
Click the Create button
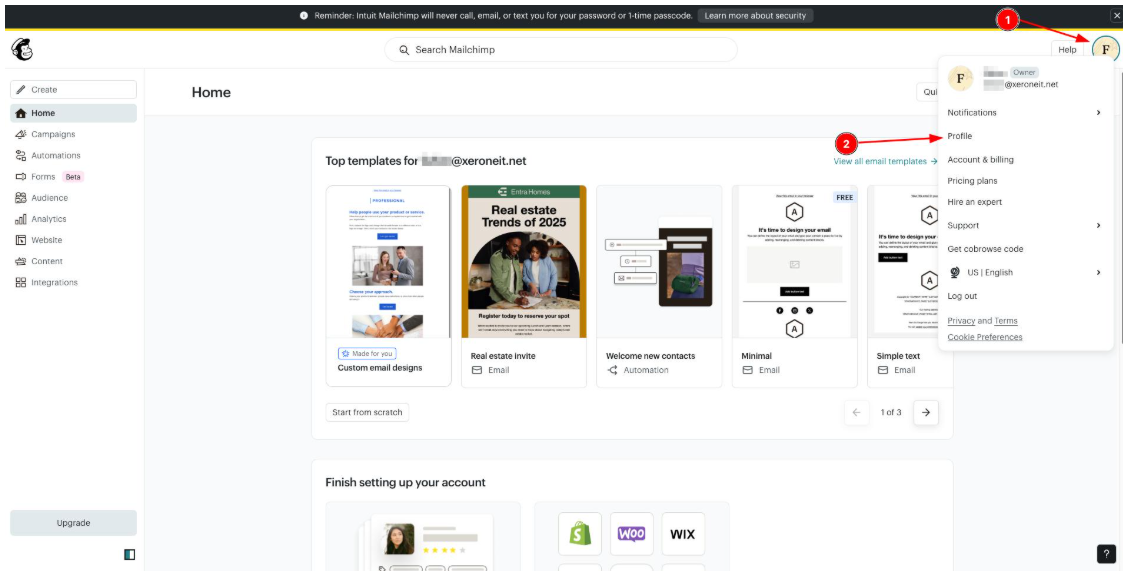point(73,90)
